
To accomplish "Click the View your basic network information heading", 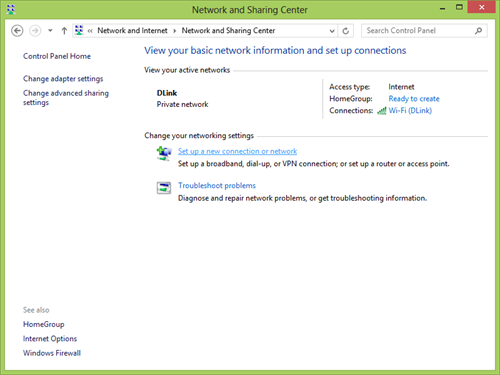I will pos(275,50).
